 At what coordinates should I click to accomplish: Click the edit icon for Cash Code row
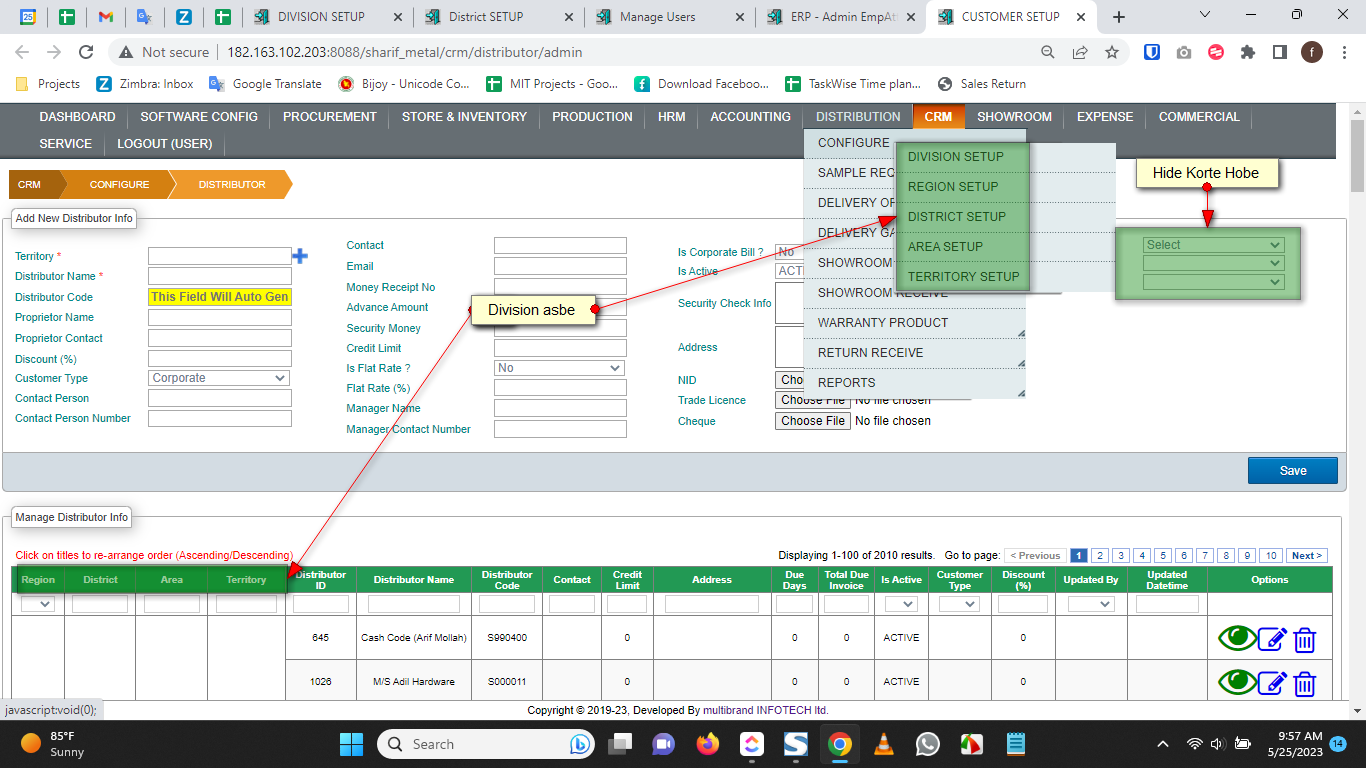[x=1271, y=639]
